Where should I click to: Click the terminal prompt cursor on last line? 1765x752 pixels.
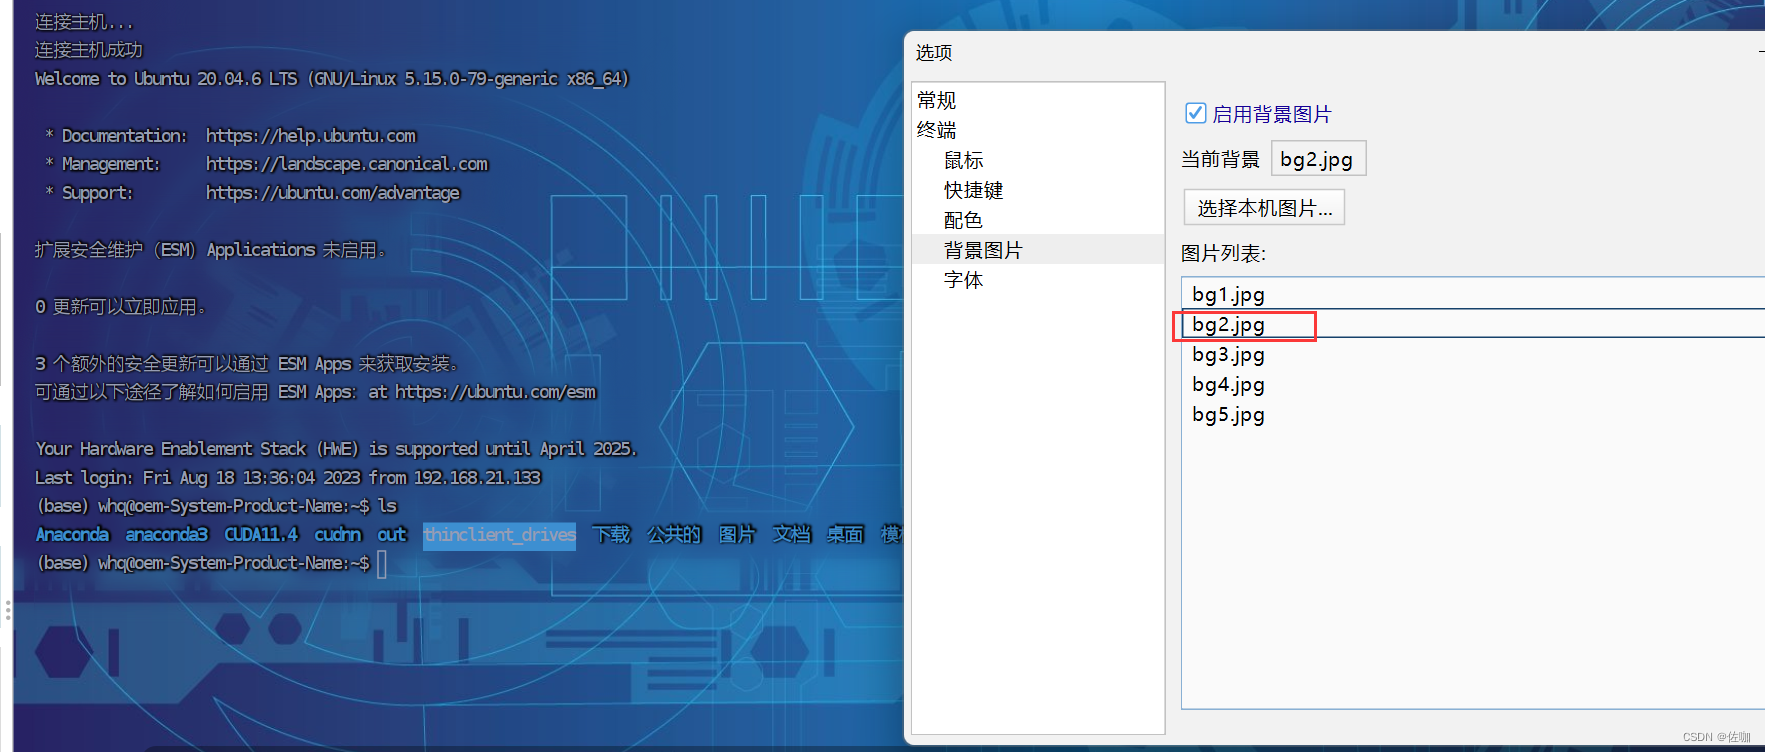(x=381, y=564)
